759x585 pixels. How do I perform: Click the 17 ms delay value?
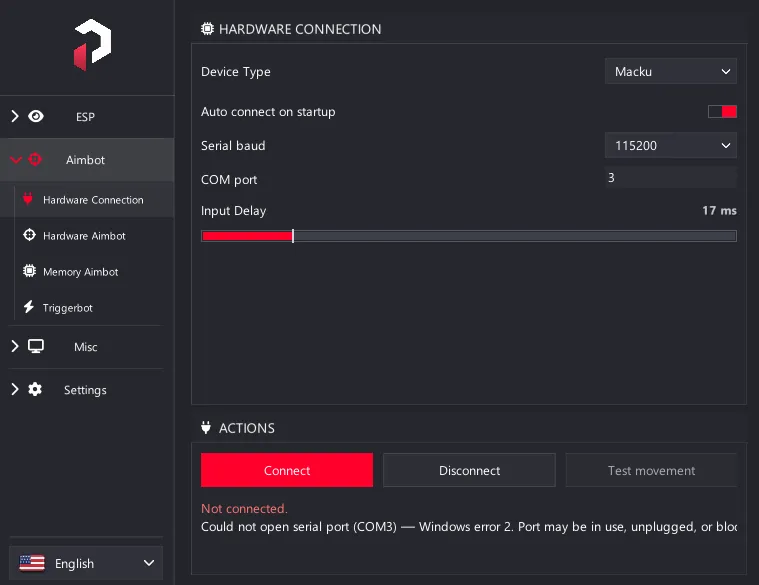tap(719, 210)
